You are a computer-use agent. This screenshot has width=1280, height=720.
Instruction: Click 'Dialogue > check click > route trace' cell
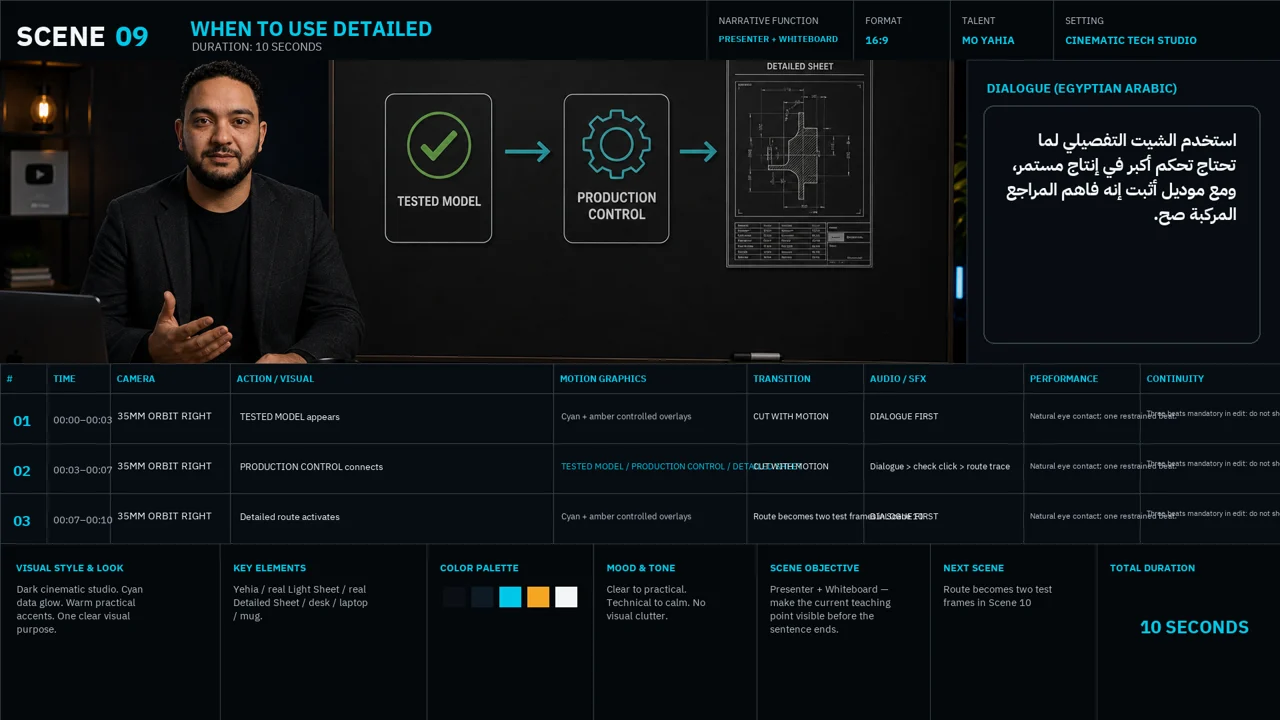click(940, 467)
